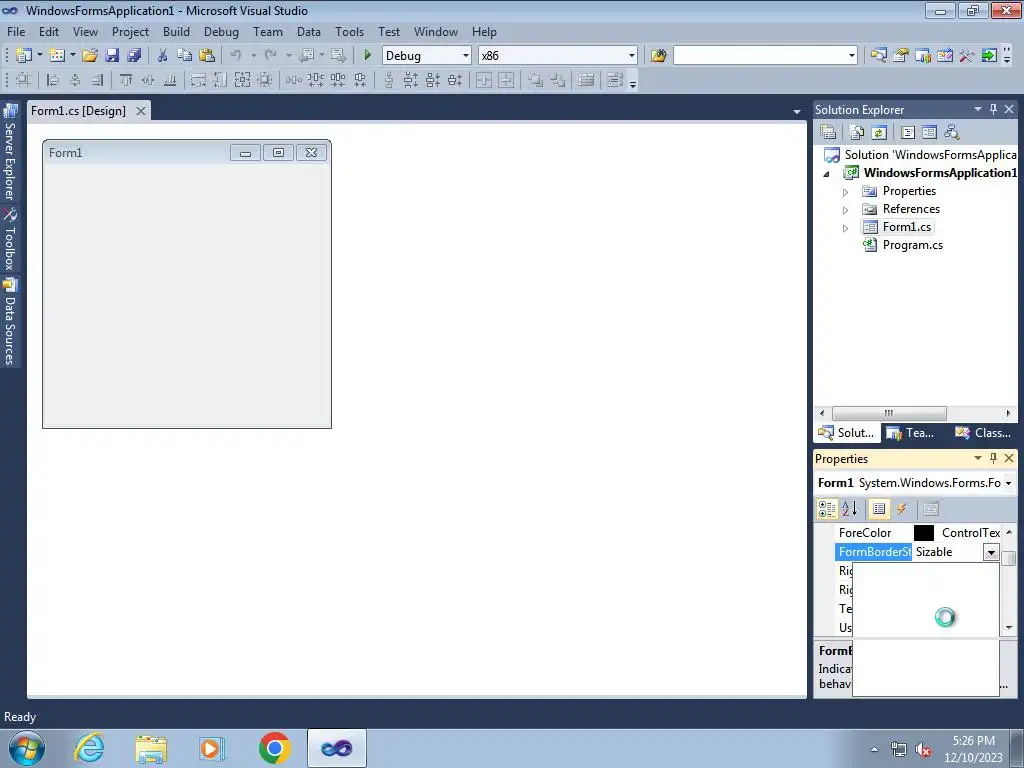Open the Server Explorer side panel
The image size is (1024, 768).
click(10, 152)
